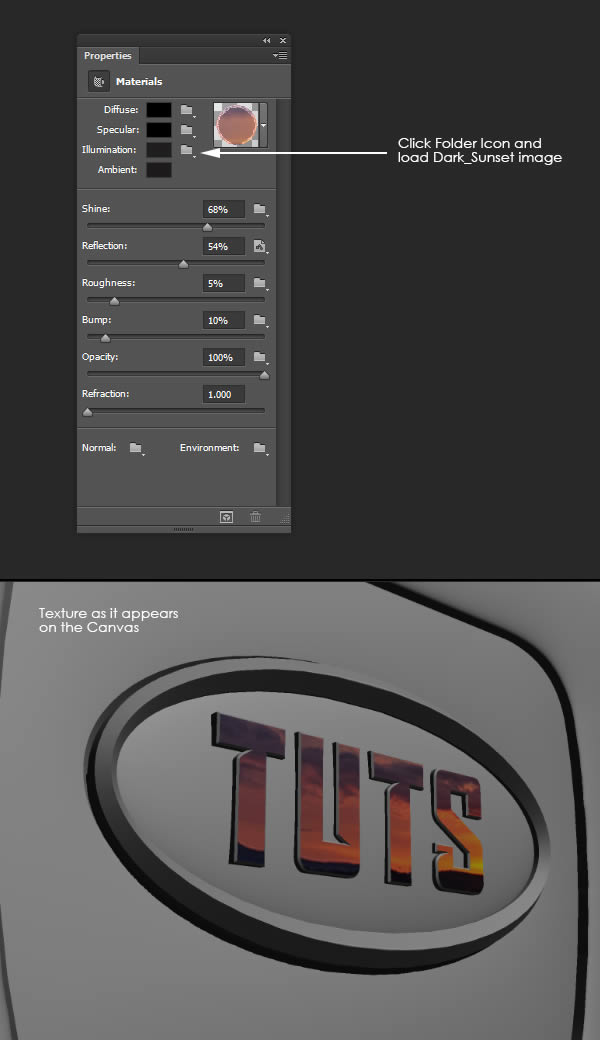Click the Roughness slider handle
Screen dimensions: 600x1040
(114, 301)
